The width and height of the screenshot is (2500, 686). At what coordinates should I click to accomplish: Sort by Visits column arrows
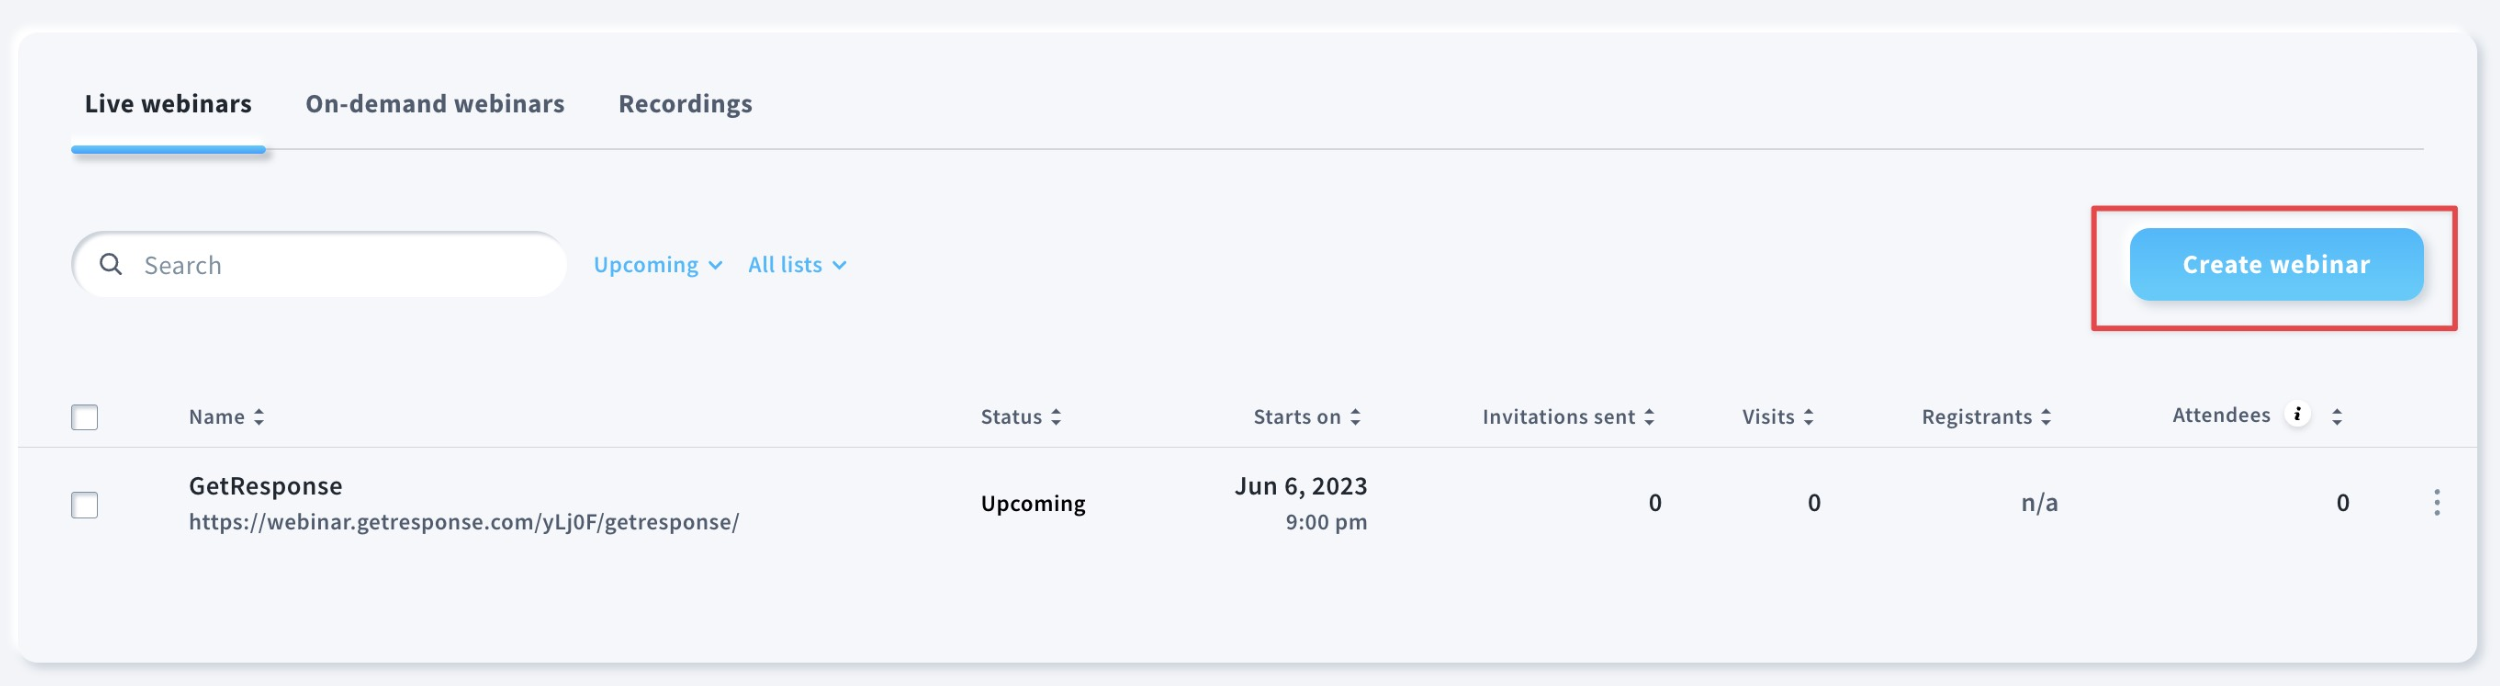[1808, 417]
